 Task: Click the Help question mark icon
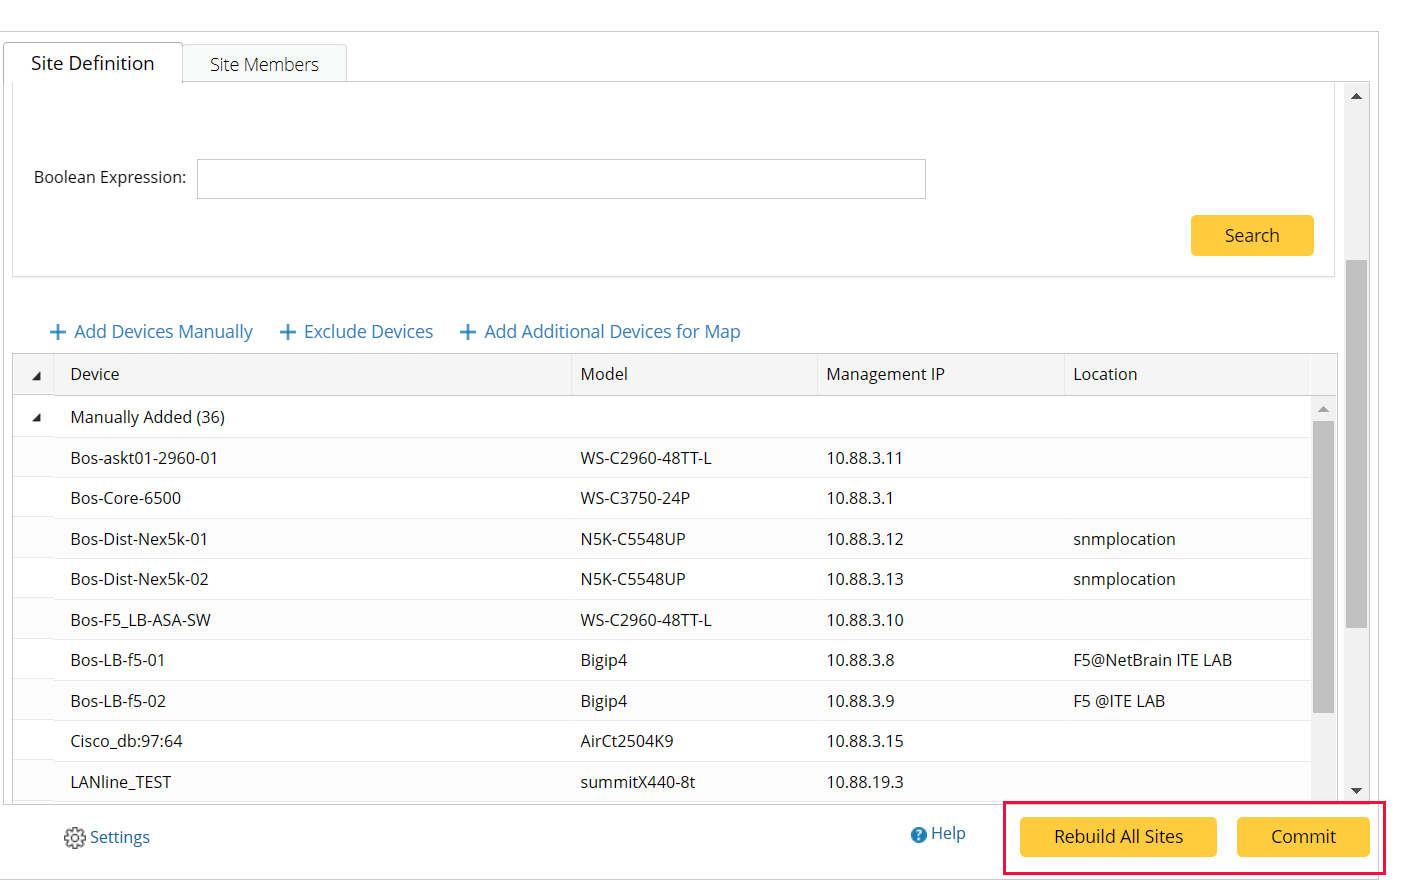[x=918, y=833]
